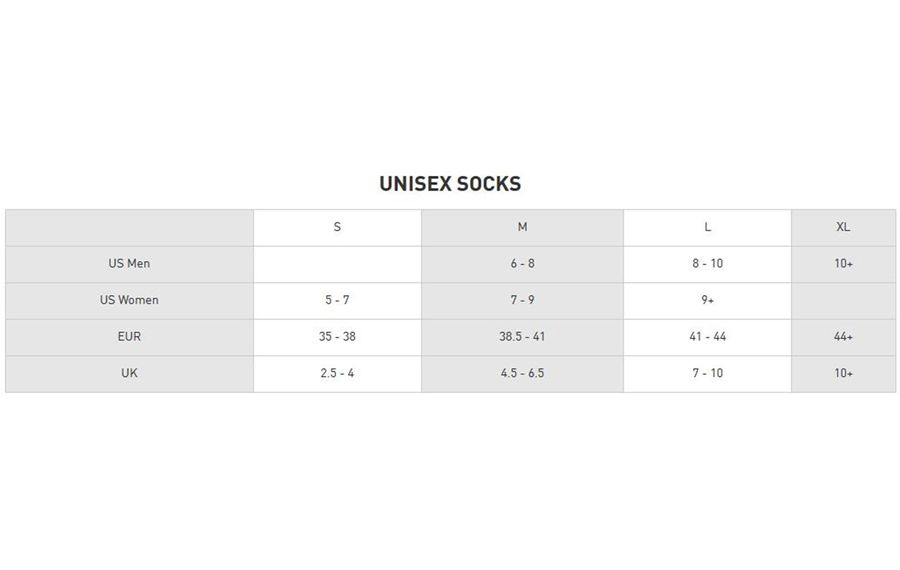
Task: Click the EUR row label
Action: pyautogui.click(x=129, y=337)
